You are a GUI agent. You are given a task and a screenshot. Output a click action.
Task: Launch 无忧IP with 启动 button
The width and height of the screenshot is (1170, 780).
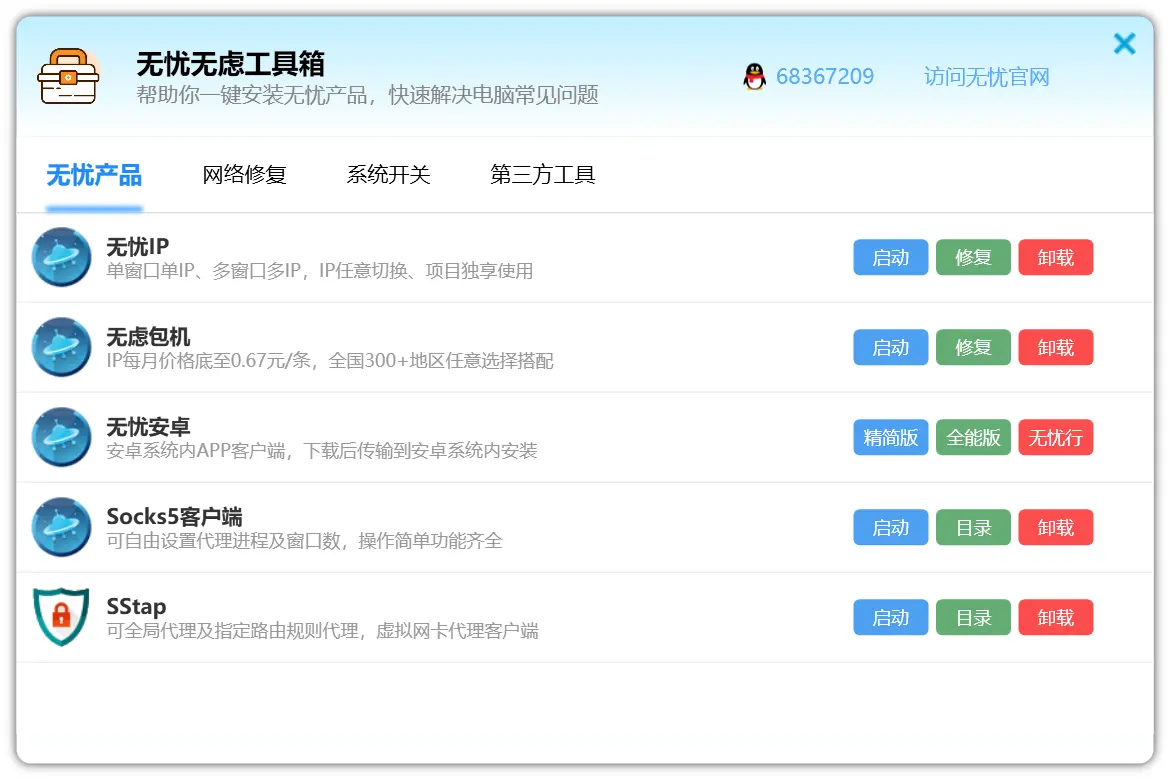tap(890, 257)
